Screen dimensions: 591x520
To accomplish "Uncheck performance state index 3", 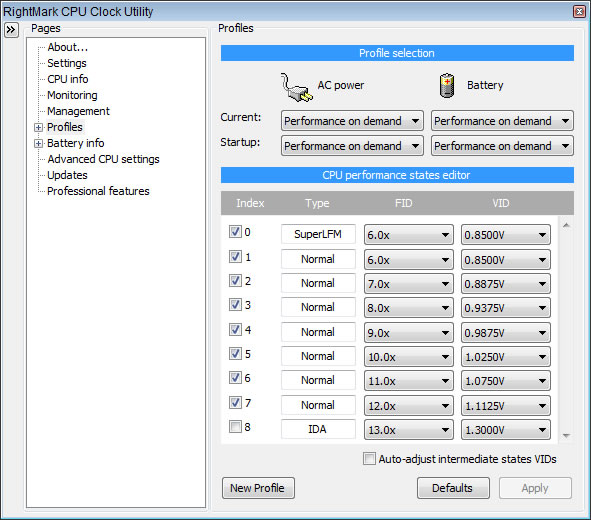I will point(235,304).
